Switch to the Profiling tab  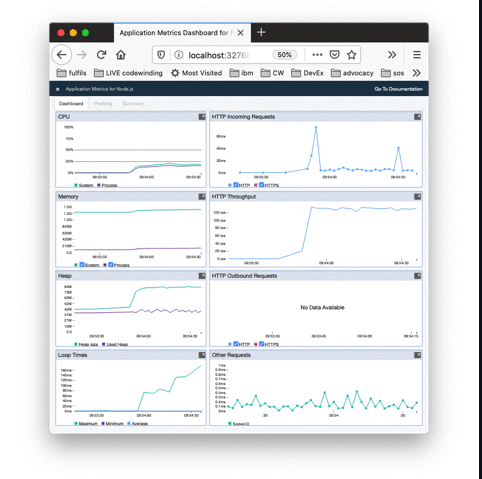pos(103,103)
